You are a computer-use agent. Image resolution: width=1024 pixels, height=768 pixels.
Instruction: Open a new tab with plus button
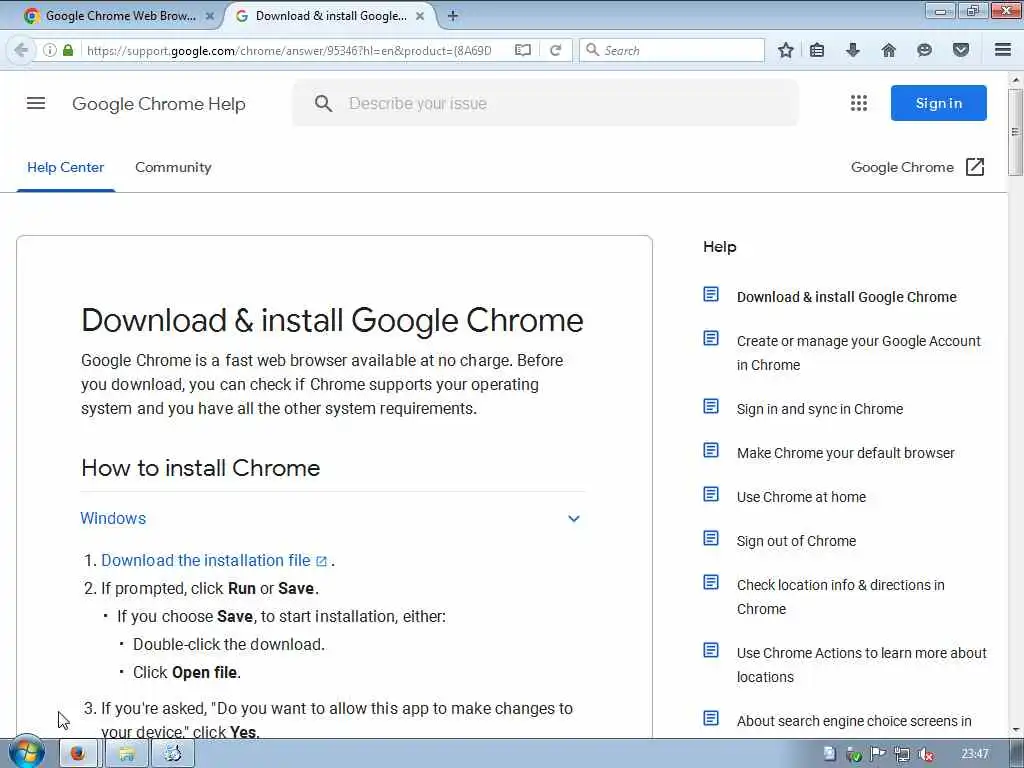pos(453,16)
